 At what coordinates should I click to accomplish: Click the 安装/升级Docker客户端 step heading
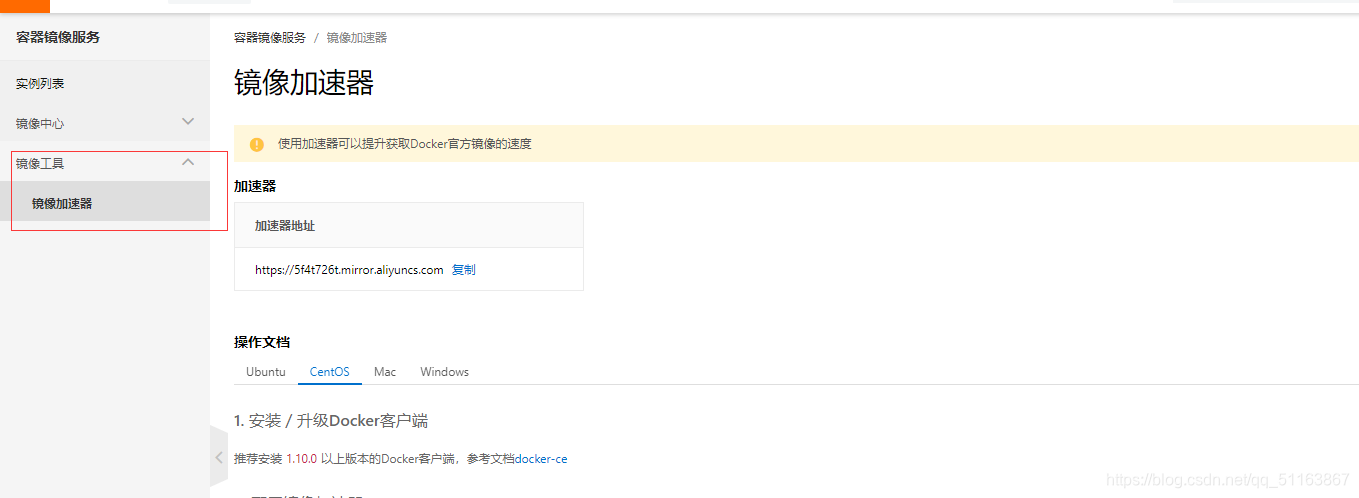[x=331, y=421]
